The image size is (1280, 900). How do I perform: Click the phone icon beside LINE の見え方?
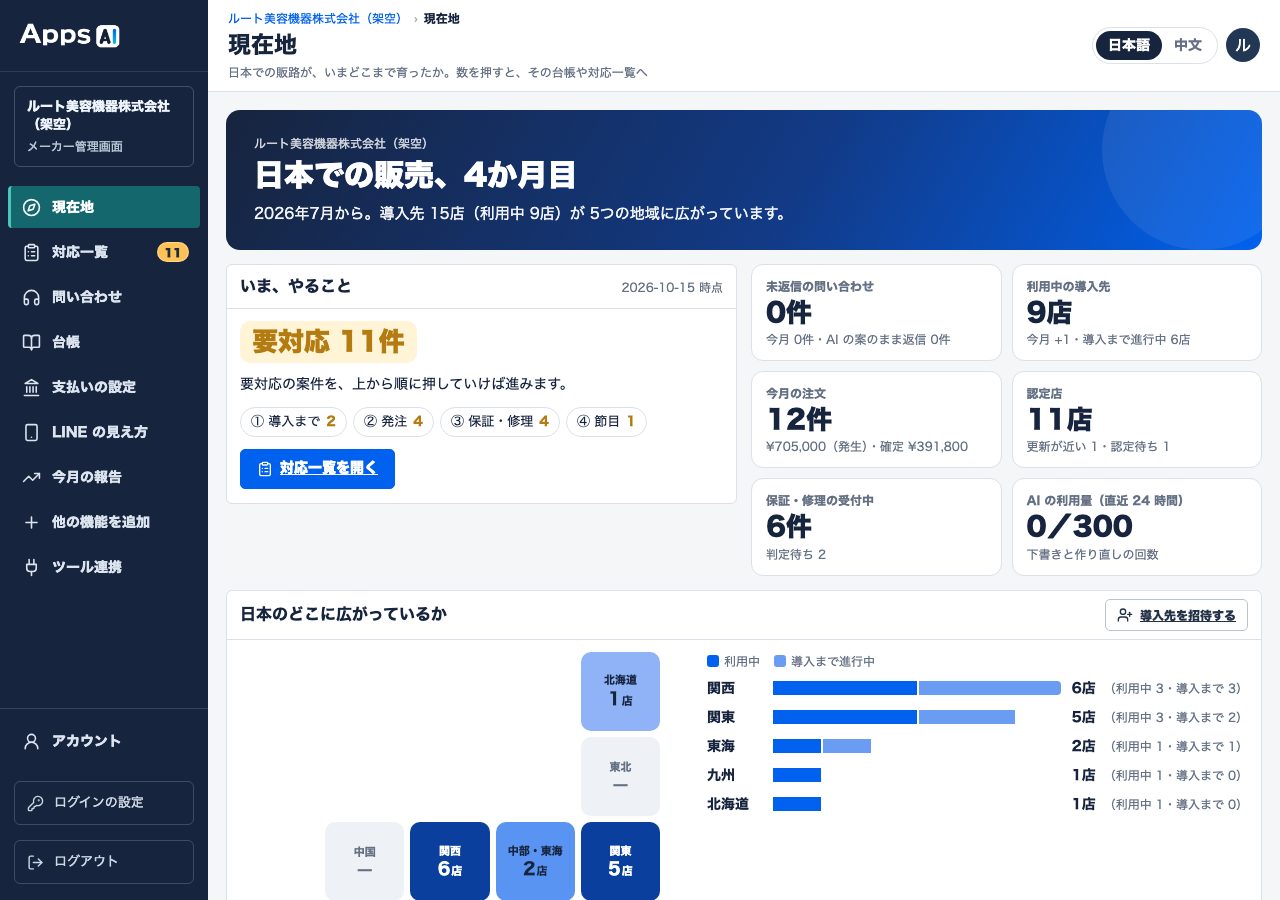pyautogui.click(x=31, y=432)
